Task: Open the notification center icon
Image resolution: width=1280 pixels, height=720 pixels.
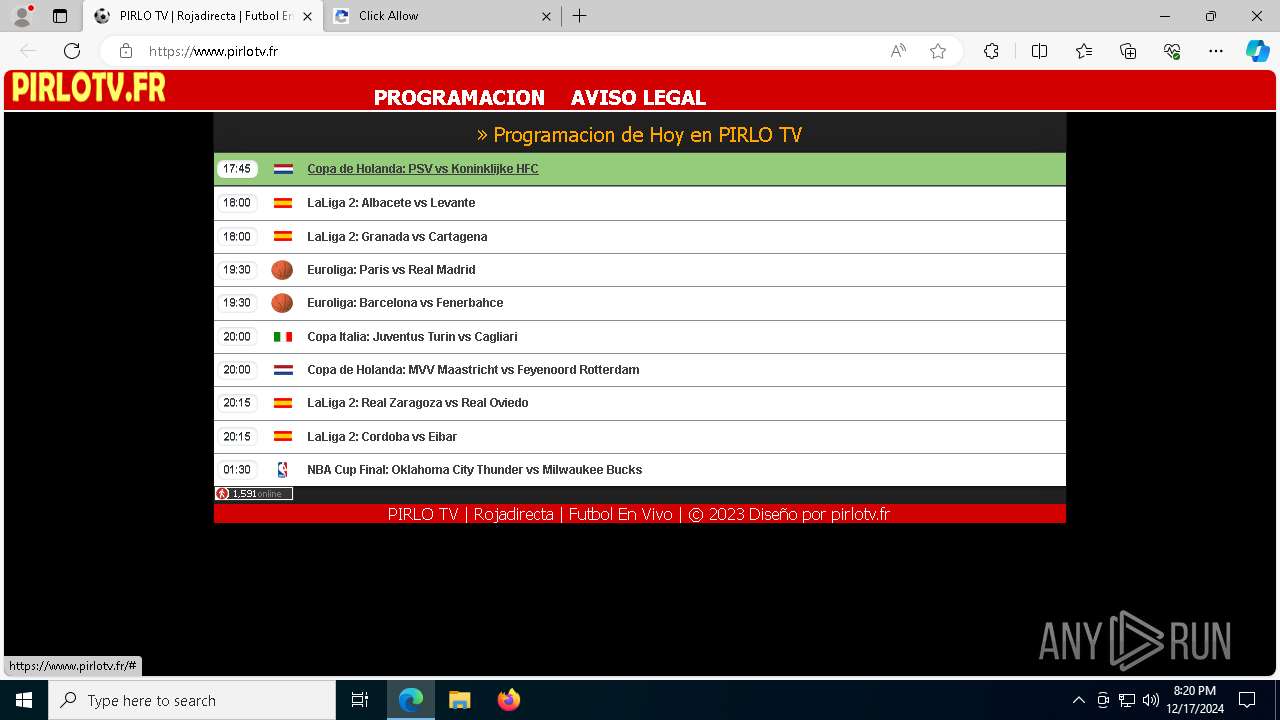Action: point(1247,700)
